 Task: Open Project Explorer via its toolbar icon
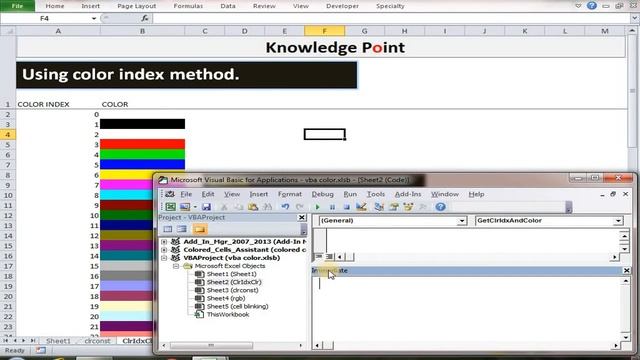pyautogui.click(x=379, y=207)
